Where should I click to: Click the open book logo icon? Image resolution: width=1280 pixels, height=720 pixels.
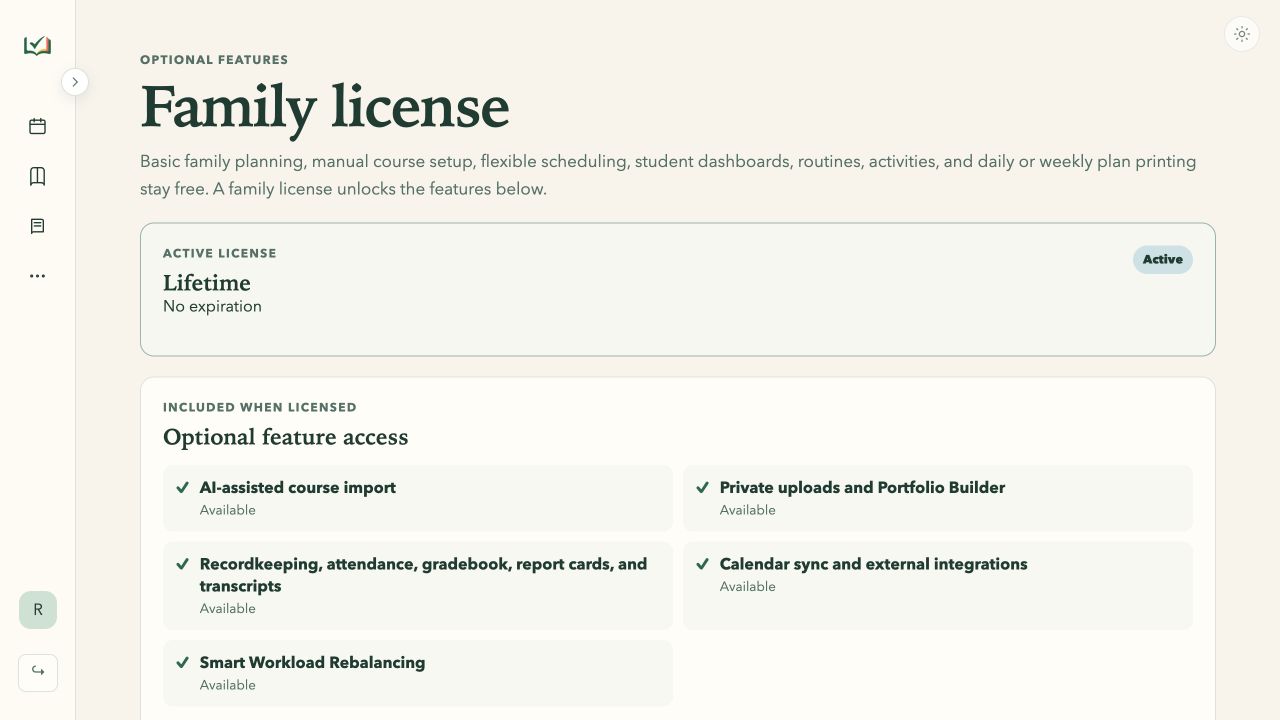37,46
